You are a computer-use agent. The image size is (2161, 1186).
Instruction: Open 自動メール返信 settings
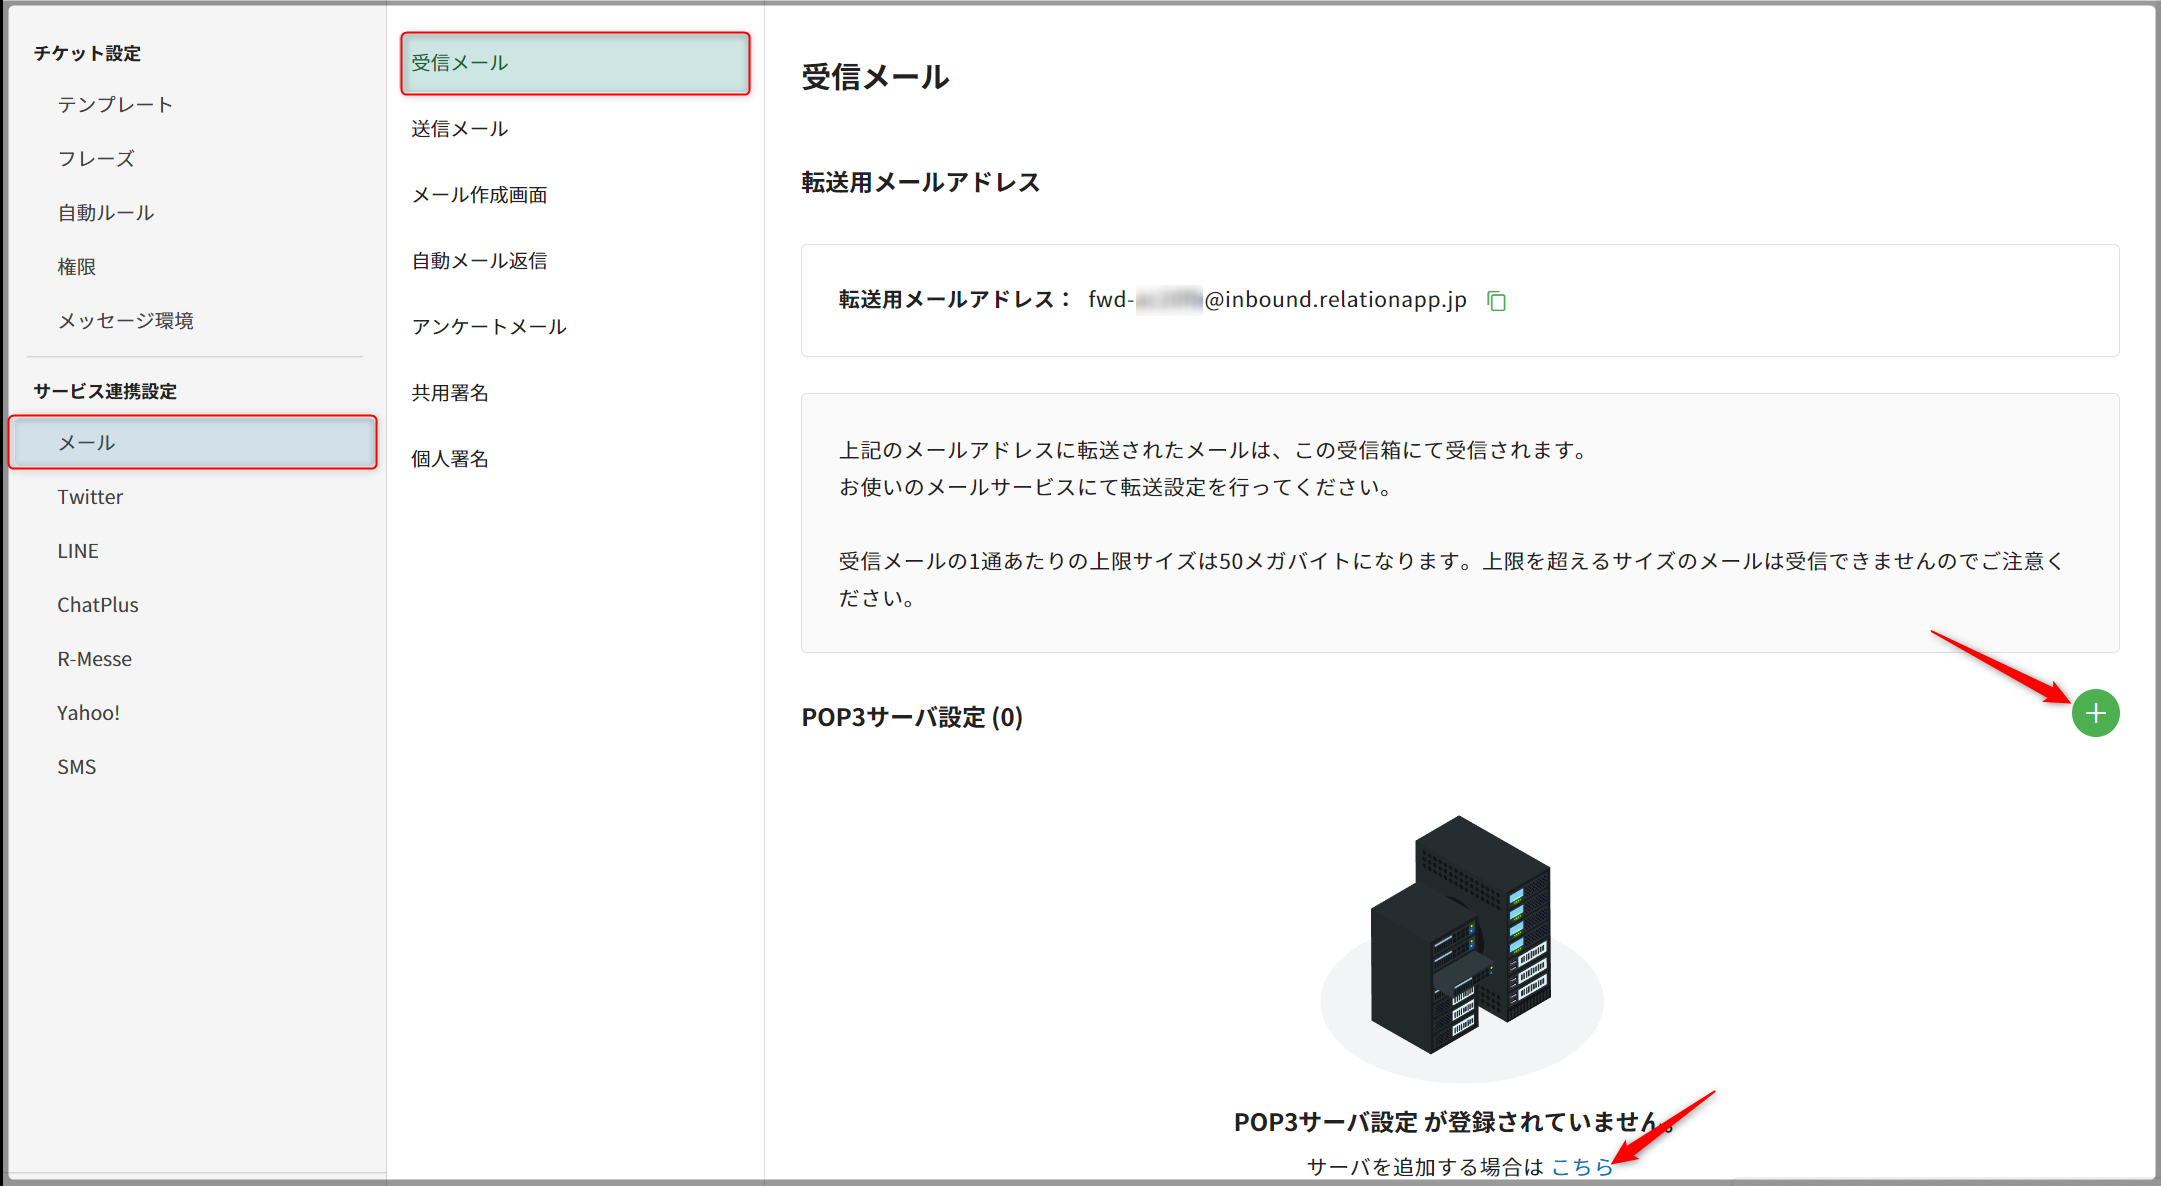coord(479,261)
